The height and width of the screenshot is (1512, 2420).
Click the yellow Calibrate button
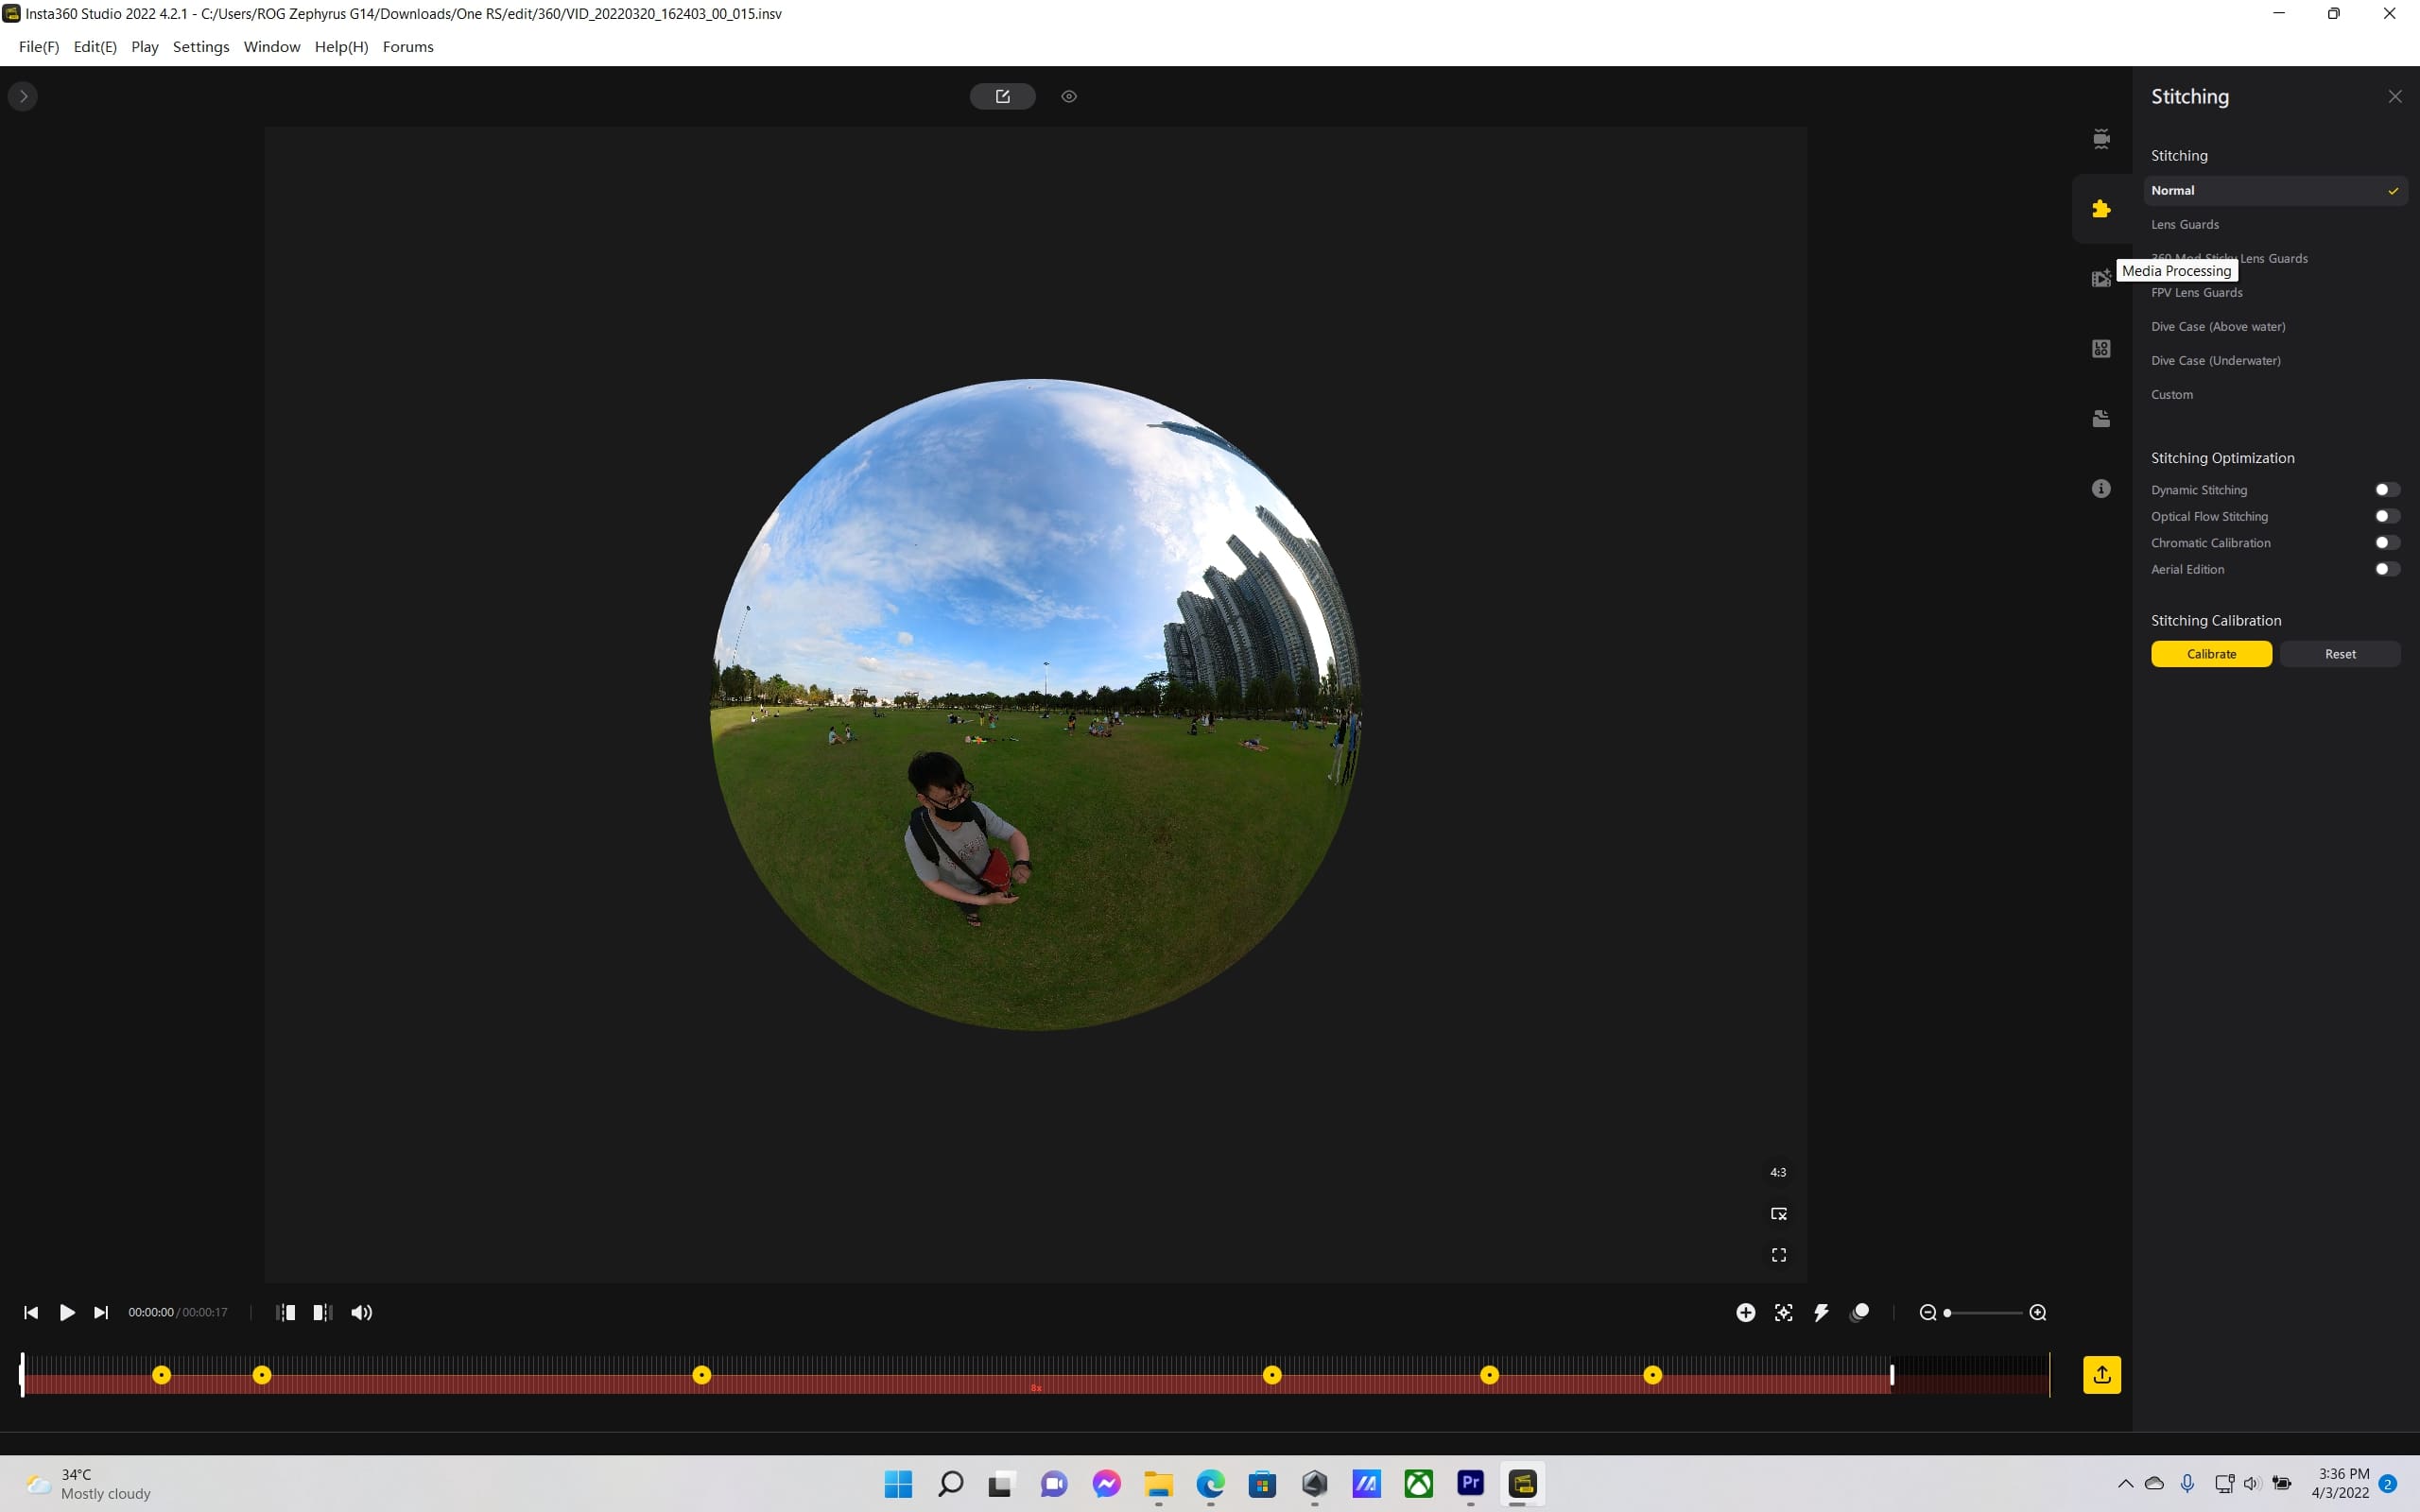[2211, 654]
